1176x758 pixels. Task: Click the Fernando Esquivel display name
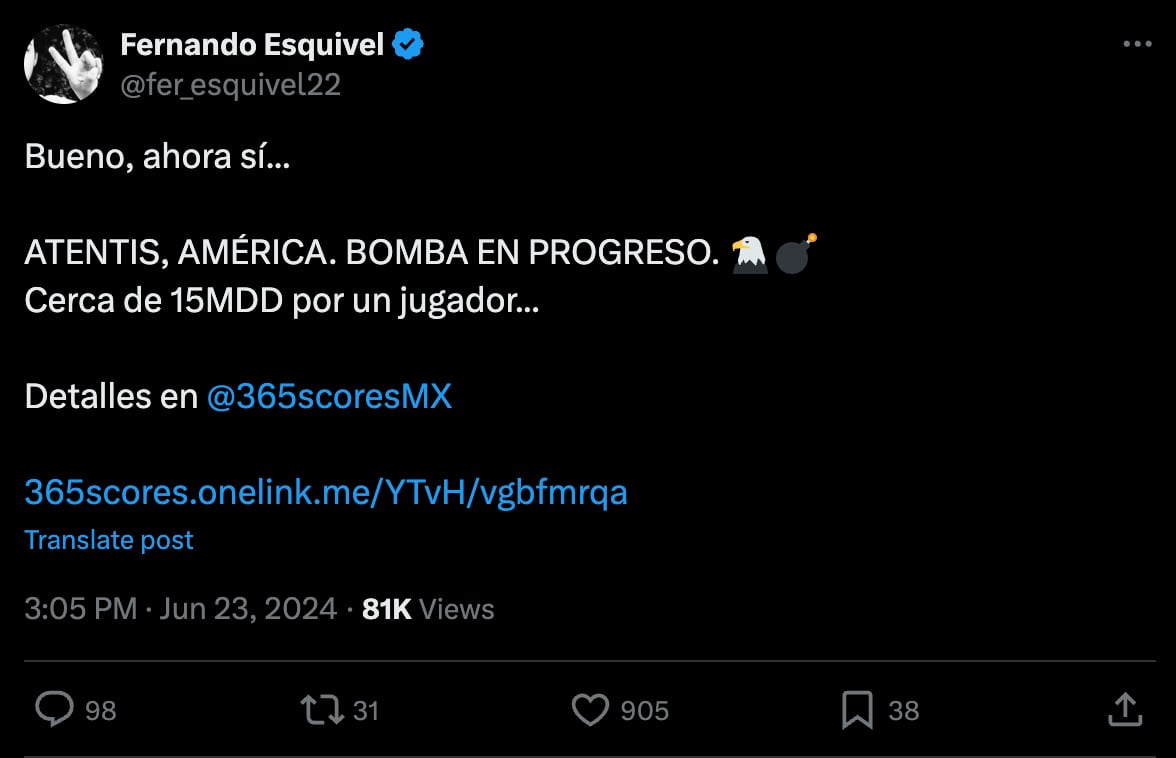pos(252,44)
